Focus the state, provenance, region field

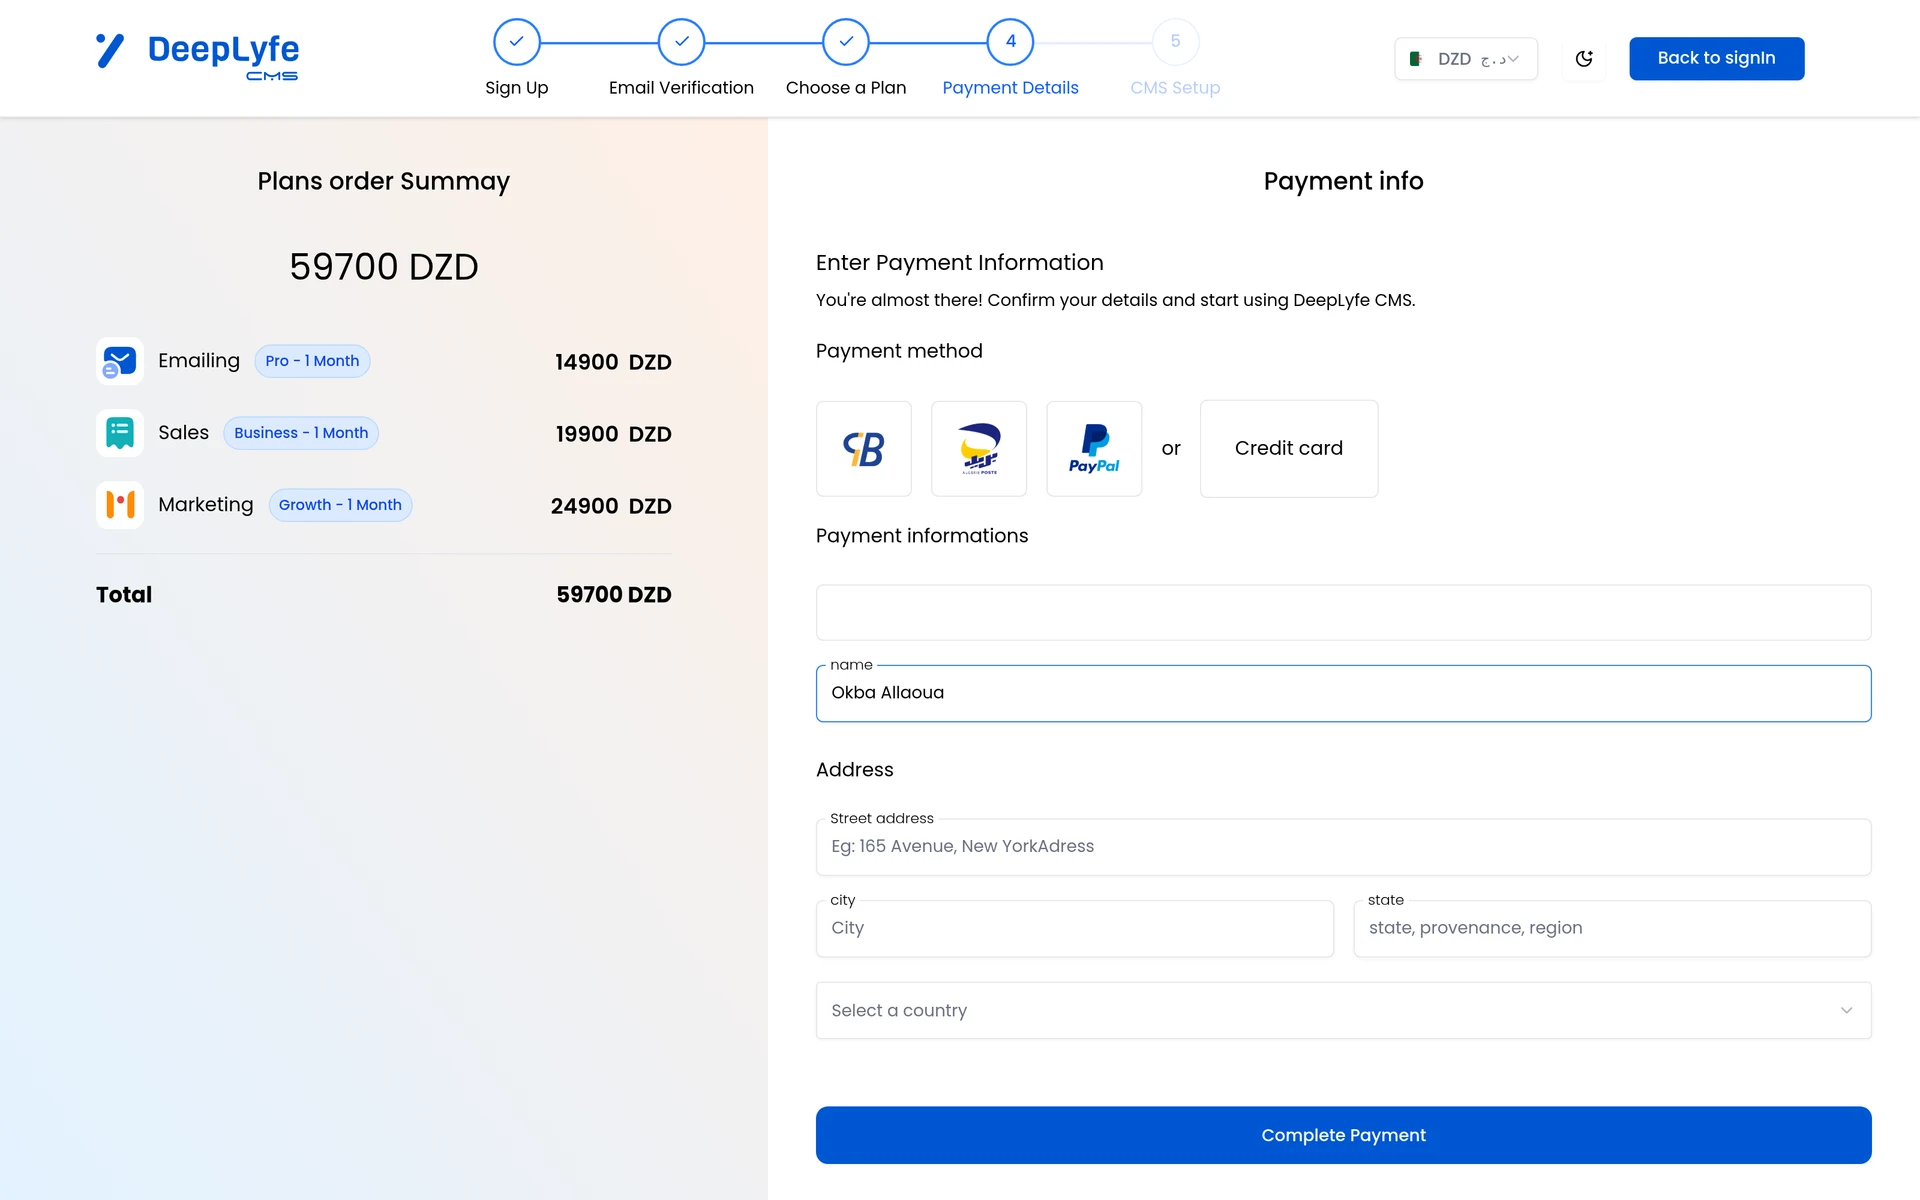[1612, 928]
